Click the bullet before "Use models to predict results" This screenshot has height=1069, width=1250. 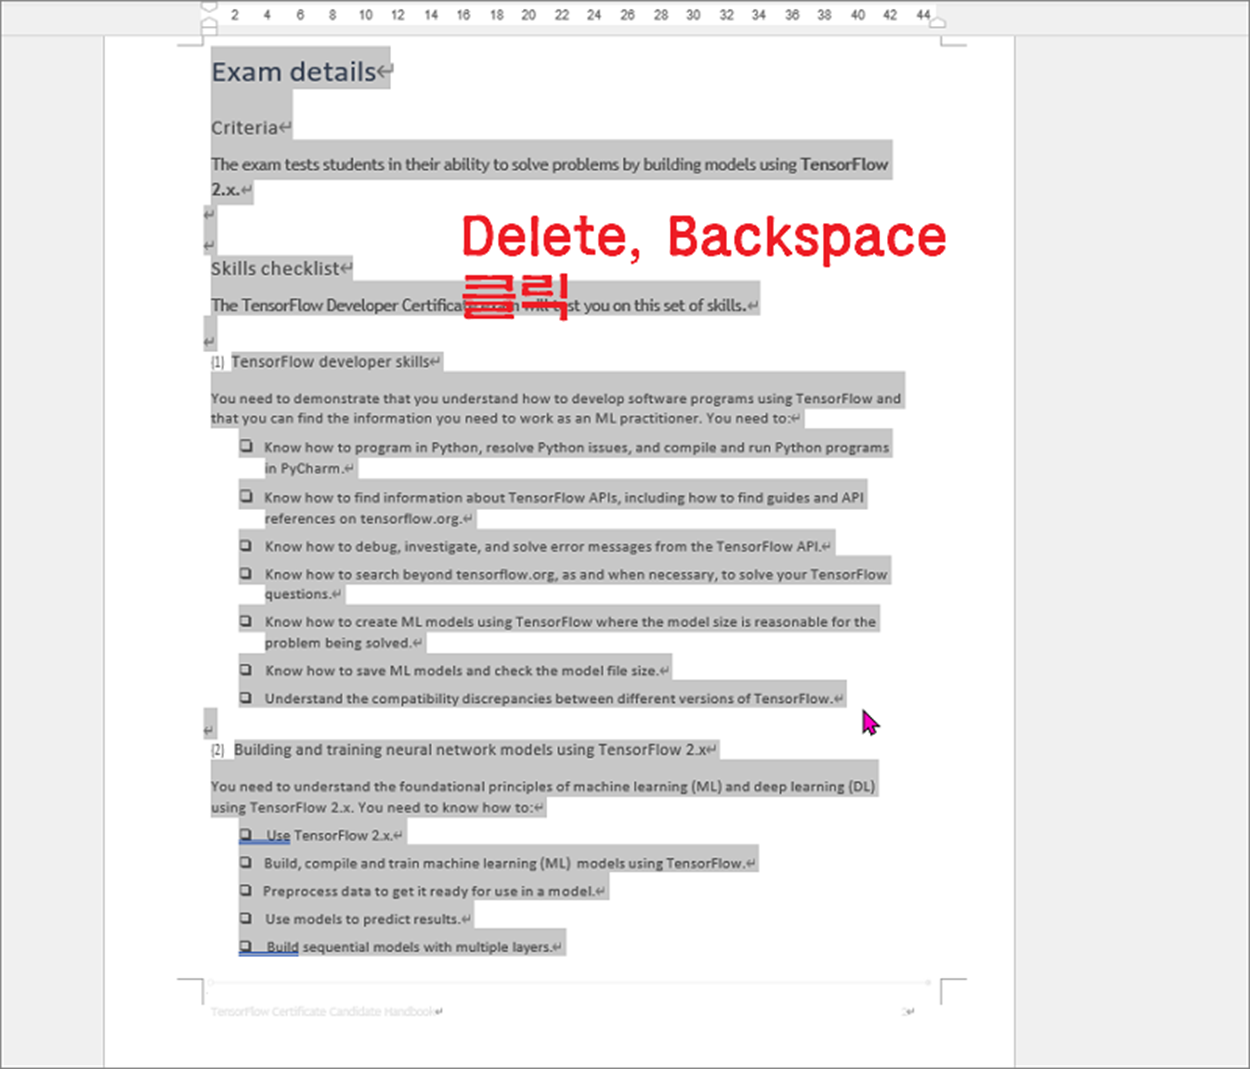tap(245, 918)
